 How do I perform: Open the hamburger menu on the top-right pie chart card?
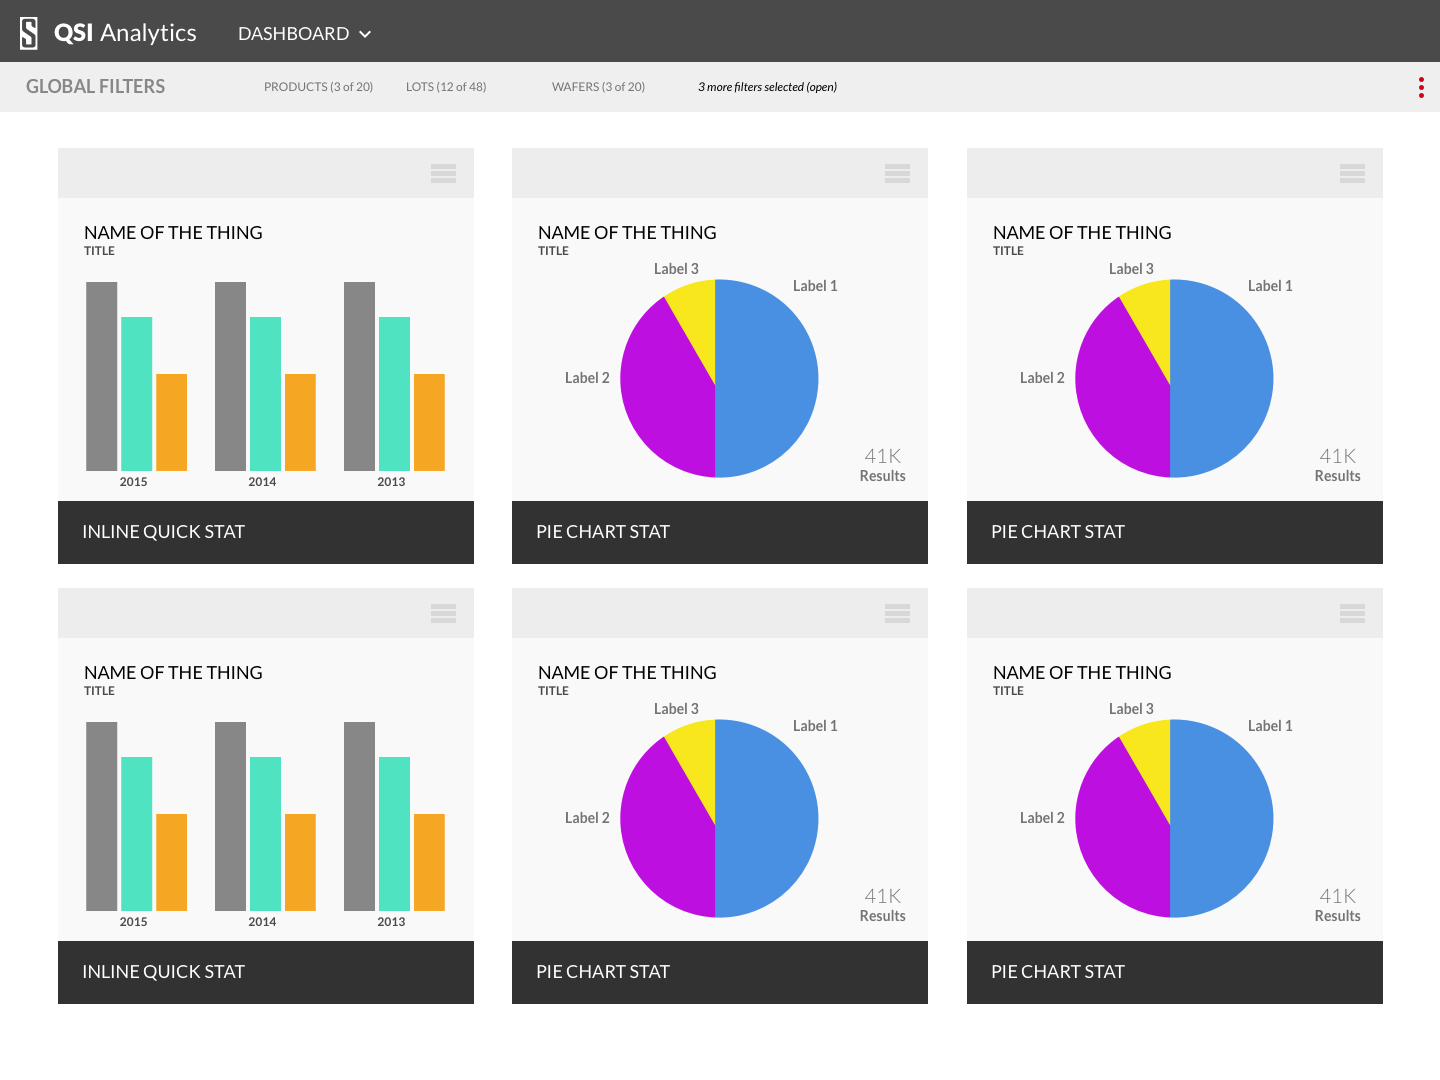[x=1352, y=174]
